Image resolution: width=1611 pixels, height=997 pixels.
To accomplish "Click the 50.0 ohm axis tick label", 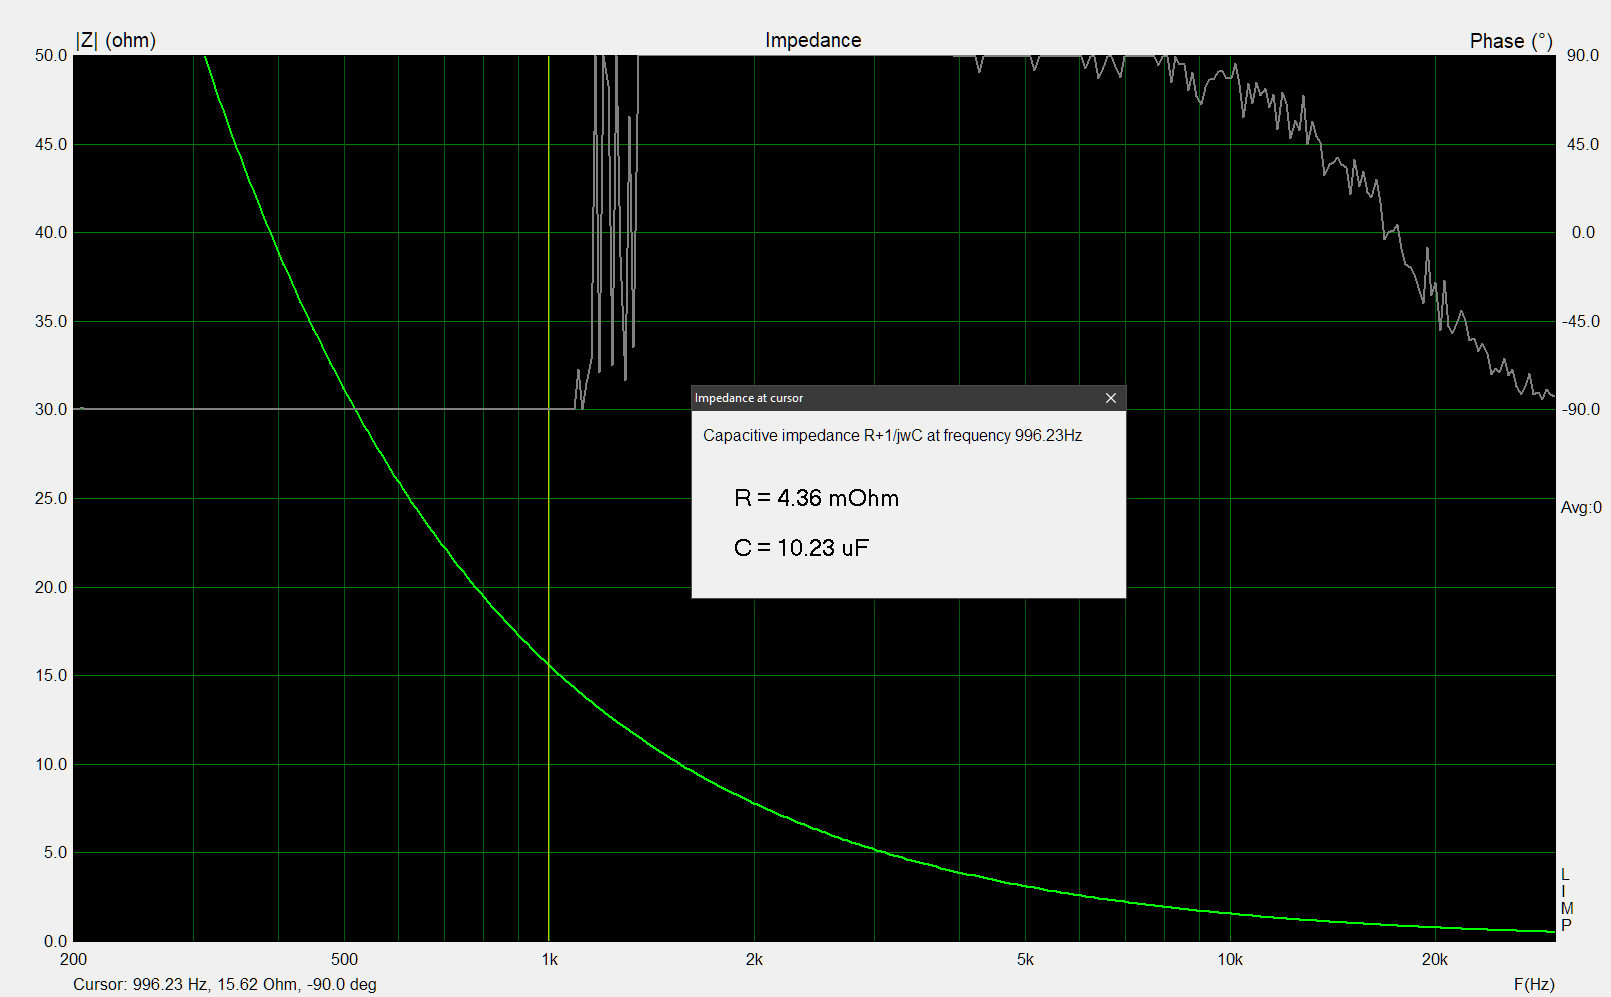I will [51, 56].
